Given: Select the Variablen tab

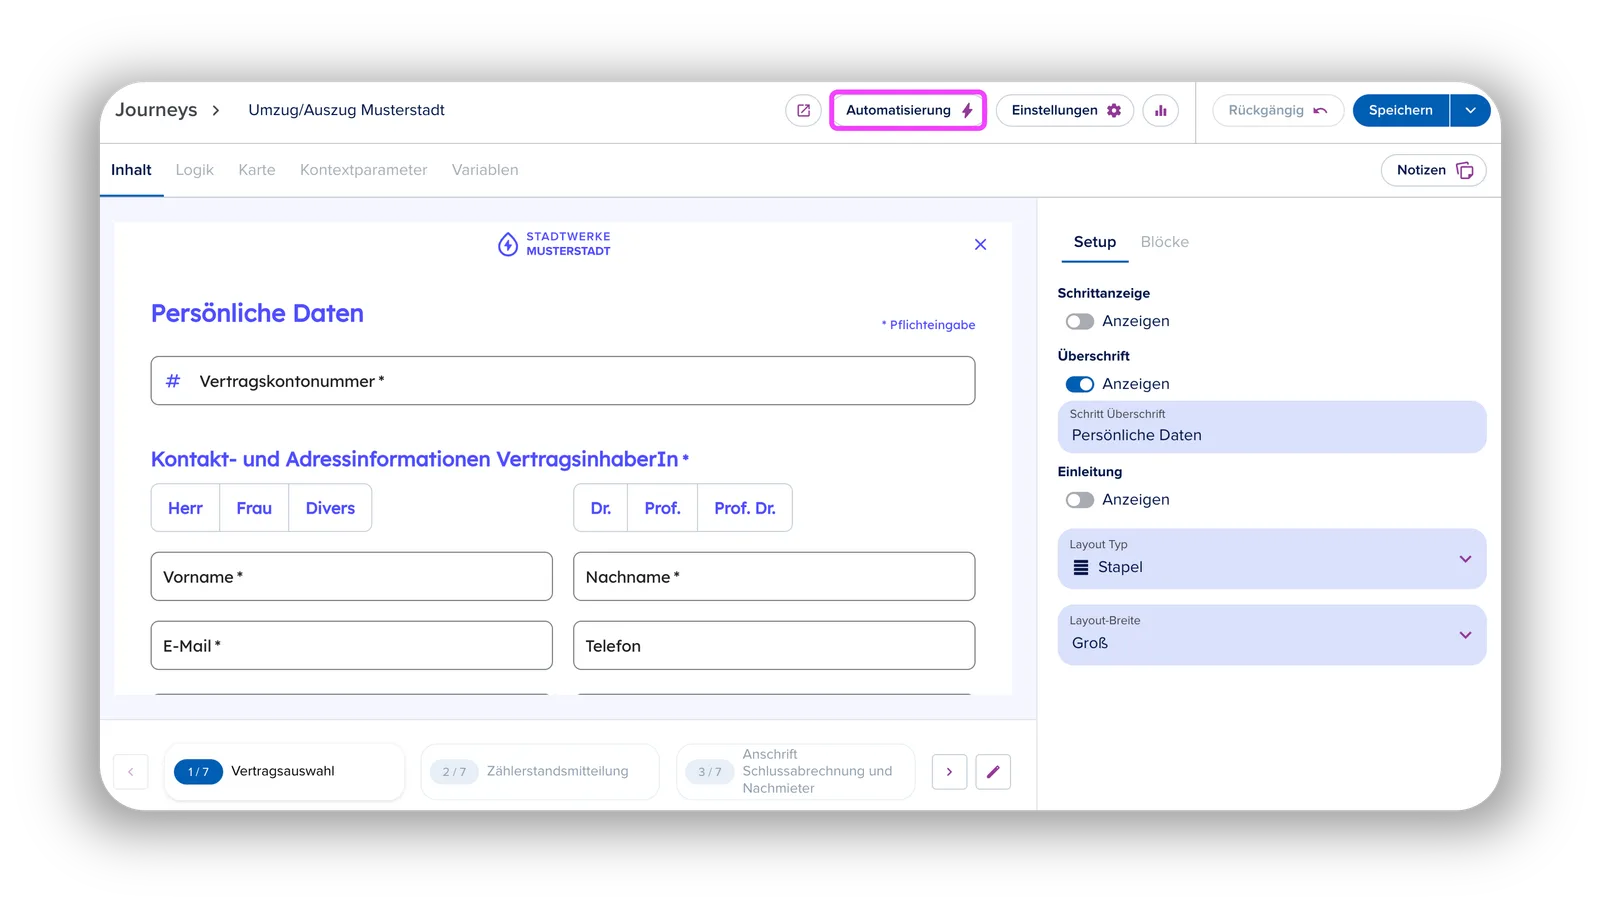Looking at the screenshot, I should point(485,170).
